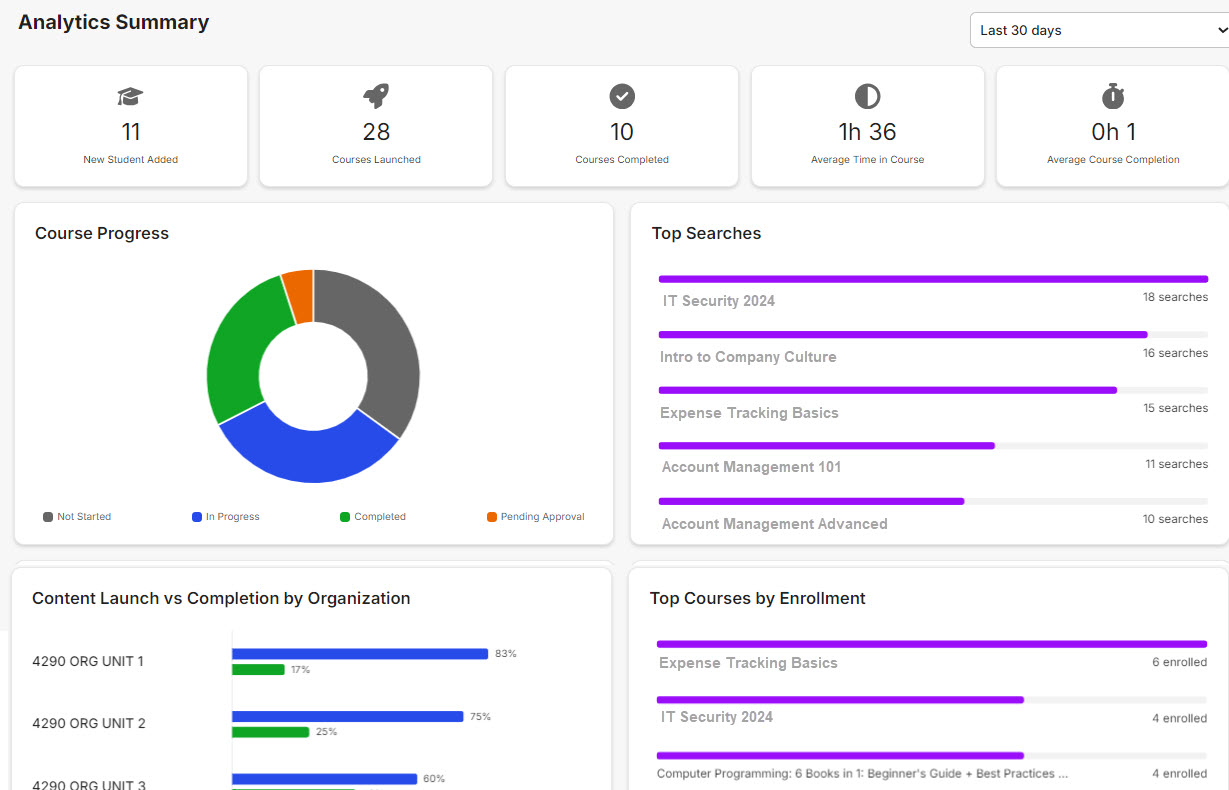Click the 0h 1 Average Course Completion value
This screenshot has width=1229, height=790.
(1113, 132)
